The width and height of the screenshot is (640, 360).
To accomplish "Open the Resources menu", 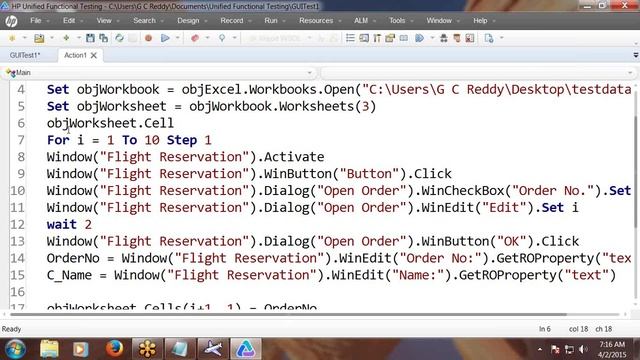I will tap(316, 20).
